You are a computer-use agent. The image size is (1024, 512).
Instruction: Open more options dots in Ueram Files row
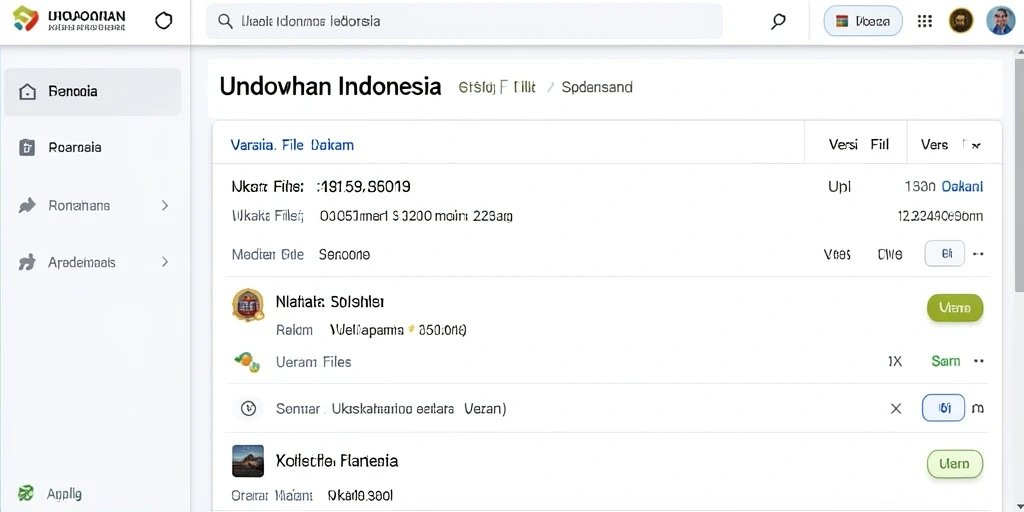tap(978, 360)
